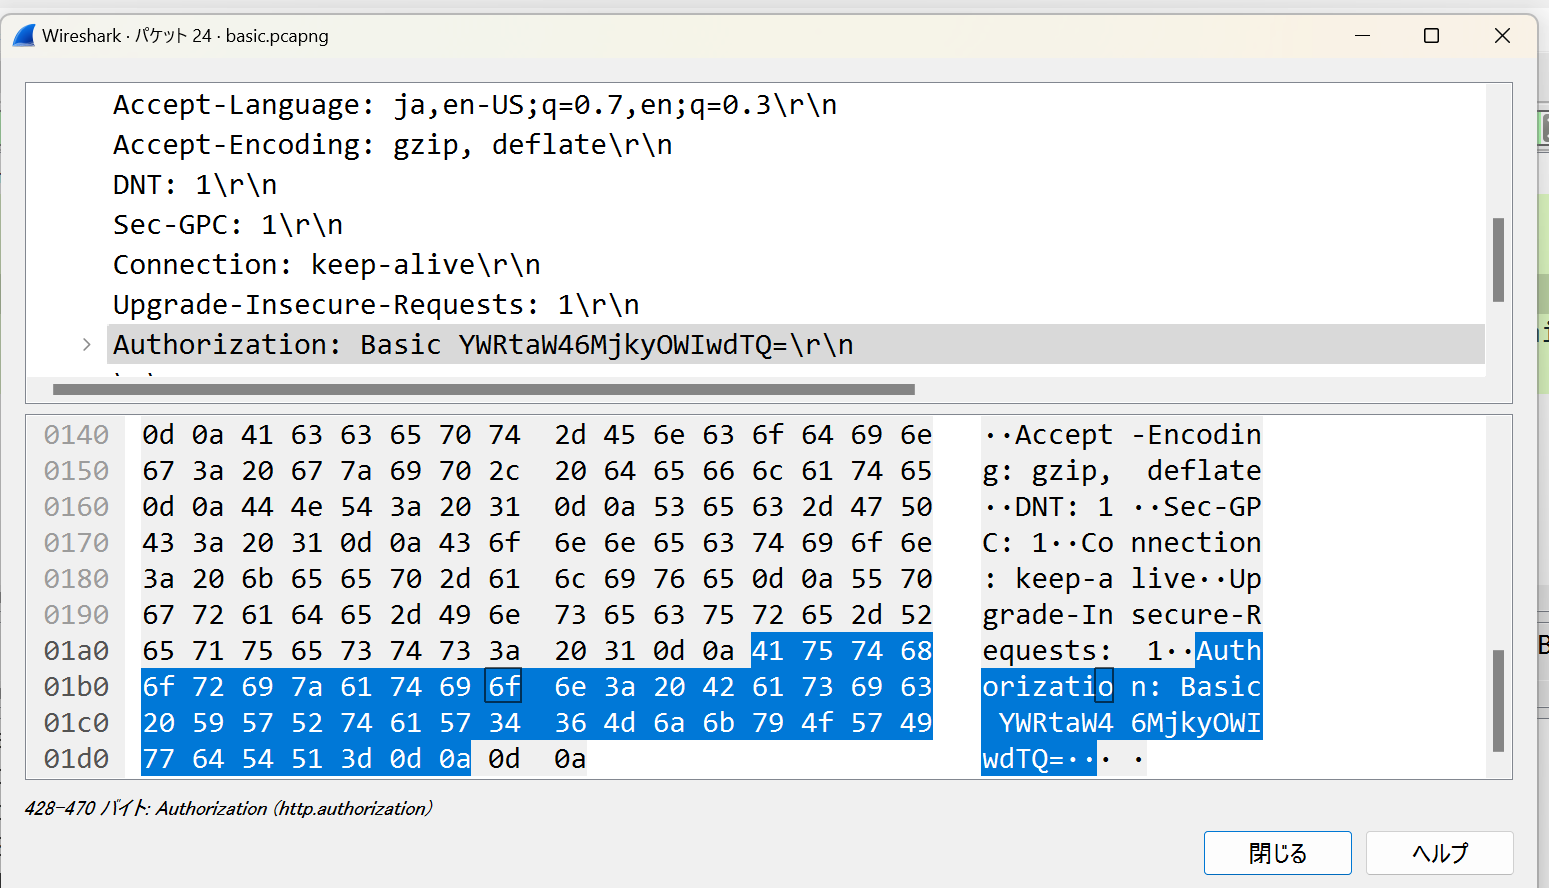
Task: Click the 閉じる button
Action: coord(1277,853)
